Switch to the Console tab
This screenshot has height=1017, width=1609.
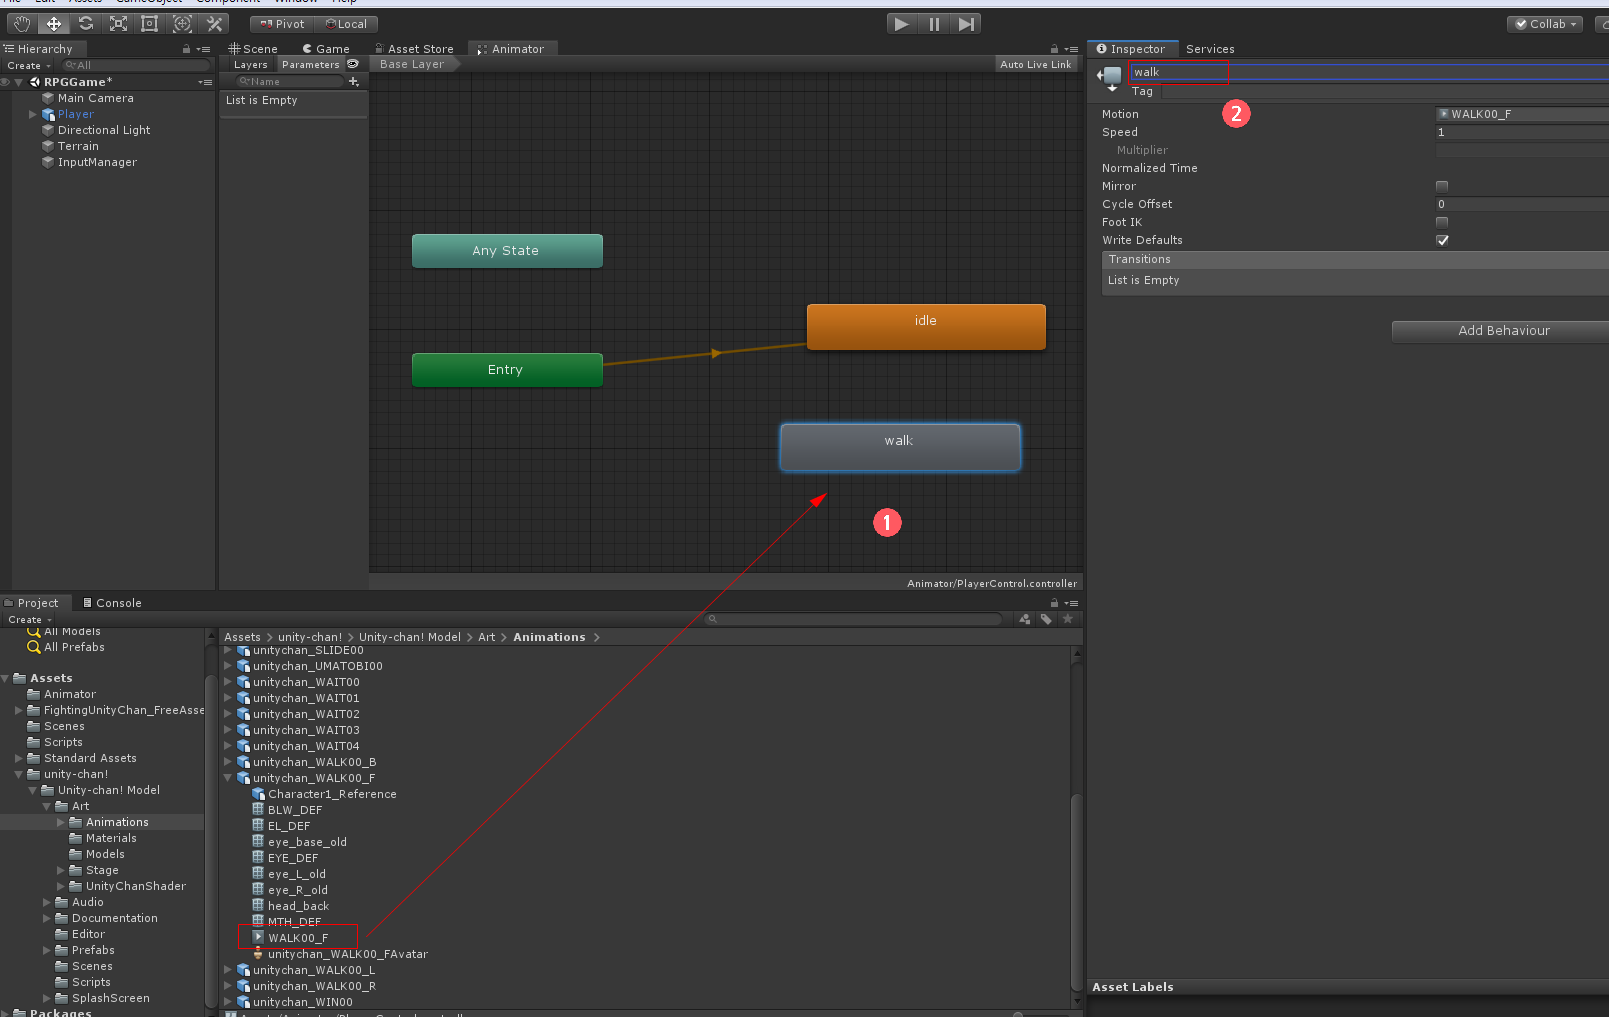[112, 603]
